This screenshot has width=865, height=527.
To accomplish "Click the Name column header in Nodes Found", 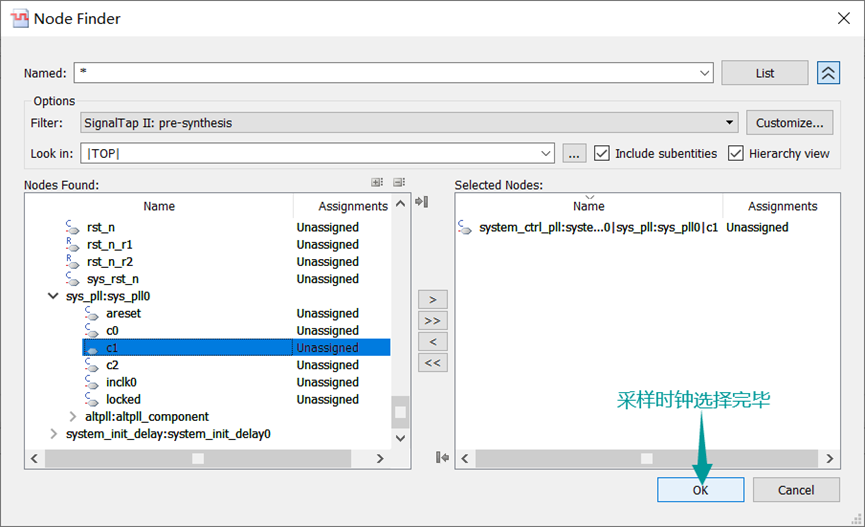I will tap(159, 206).
